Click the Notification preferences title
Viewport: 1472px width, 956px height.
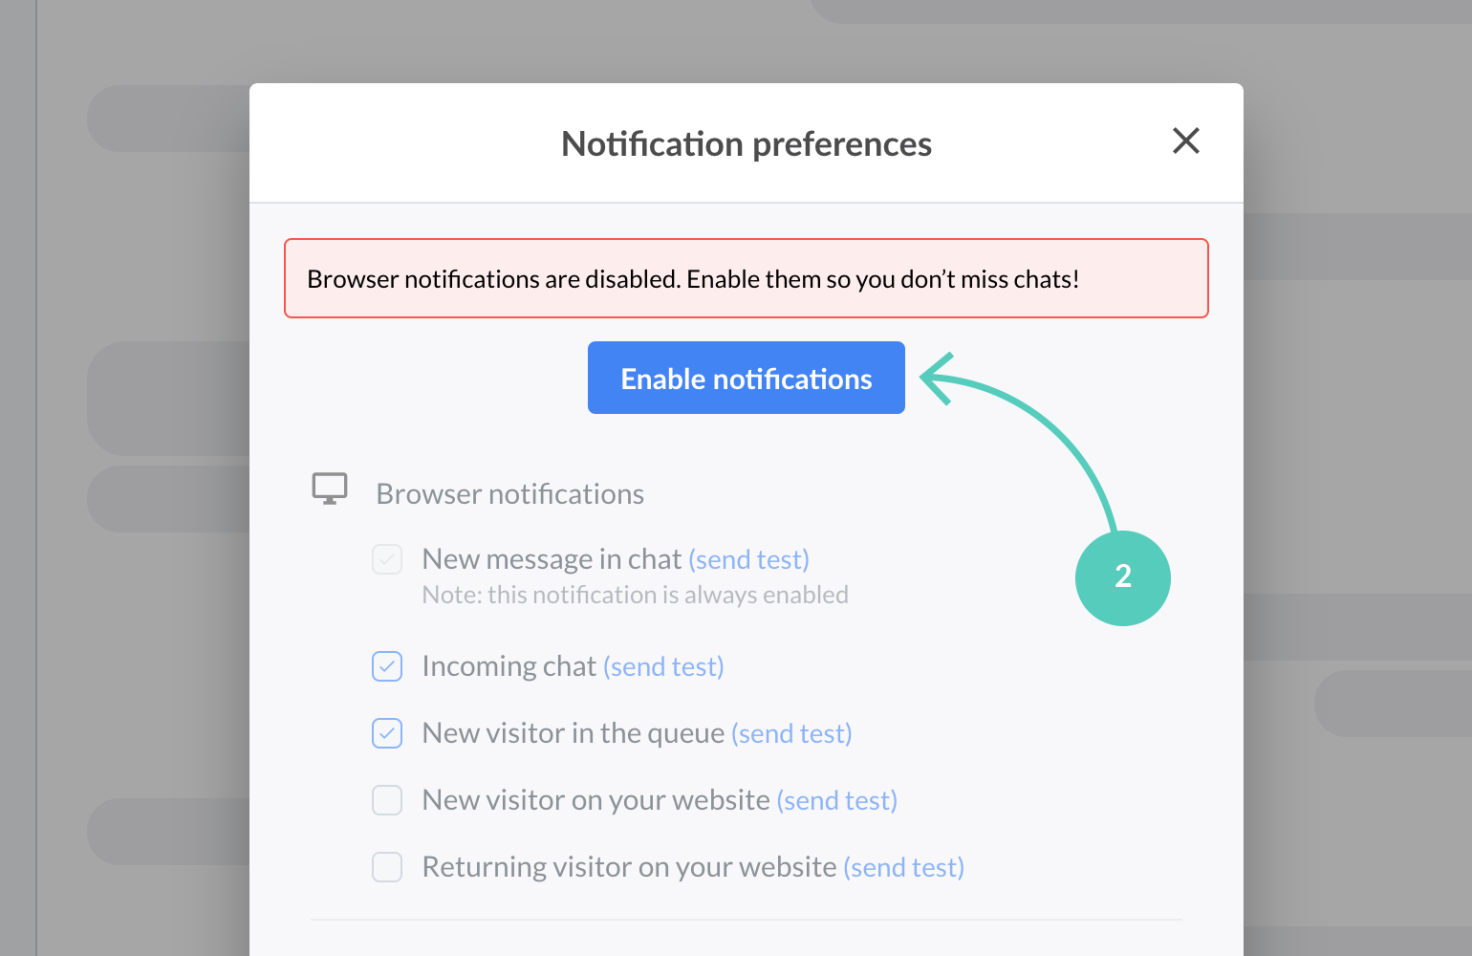(x=746, y=144)
